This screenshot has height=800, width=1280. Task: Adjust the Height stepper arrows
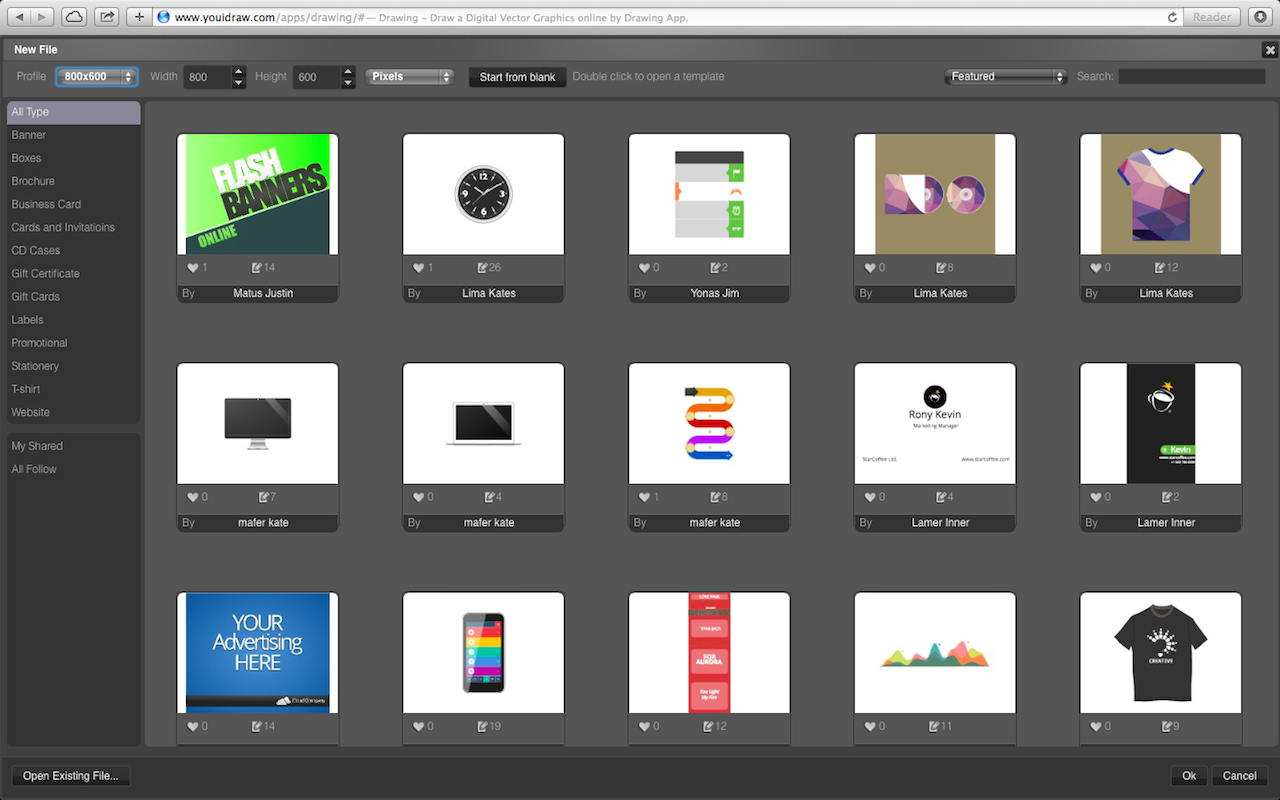click(348, 77)
